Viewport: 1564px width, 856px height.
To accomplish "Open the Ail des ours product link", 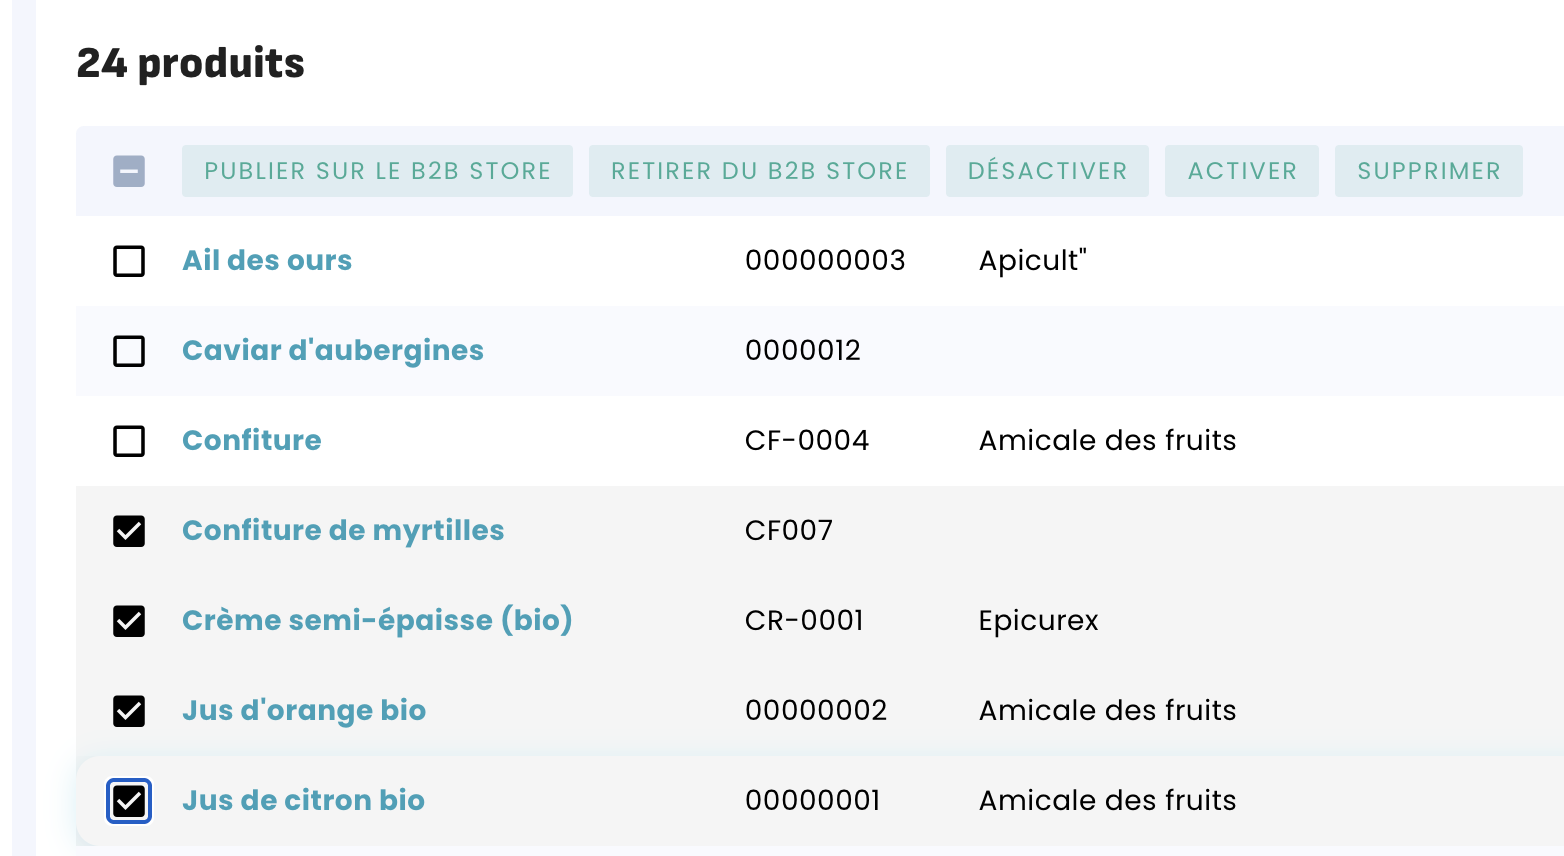I will pos(267,261).
